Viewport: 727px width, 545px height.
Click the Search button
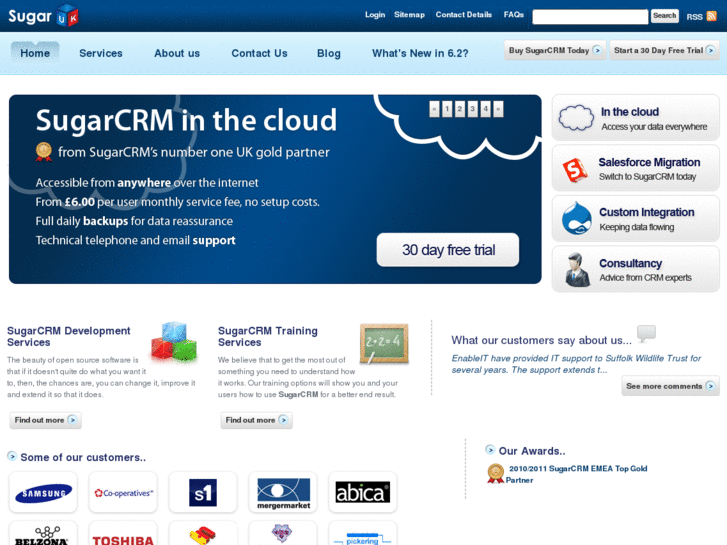point(664,16)
